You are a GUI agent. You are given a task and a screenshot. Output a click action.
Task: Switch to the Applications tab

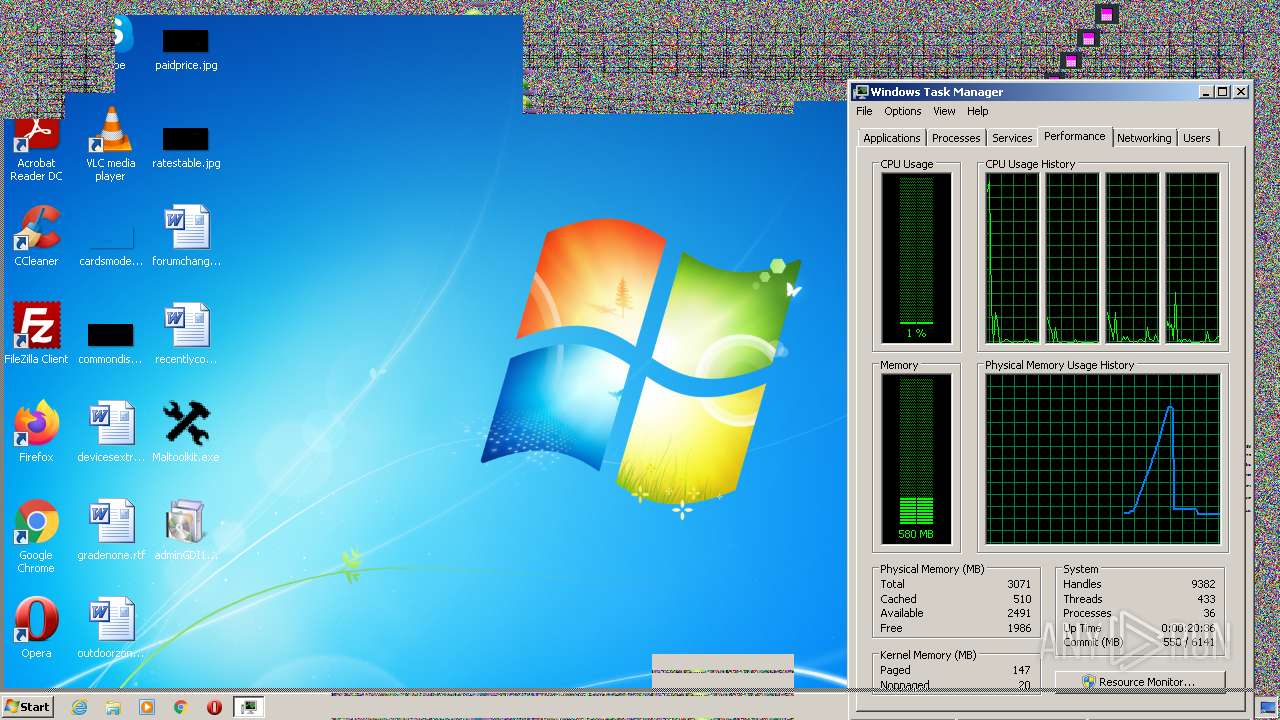pos(892,138)
